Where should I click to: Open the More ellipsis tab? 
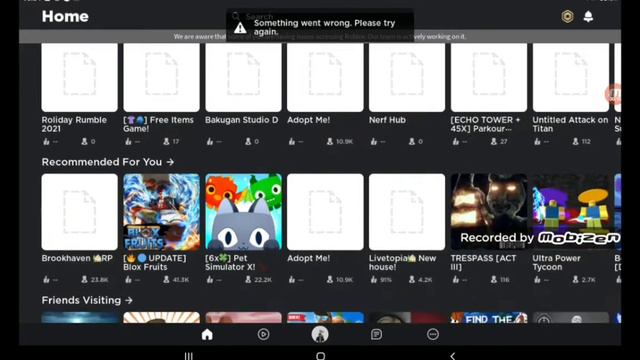(433, 335)
